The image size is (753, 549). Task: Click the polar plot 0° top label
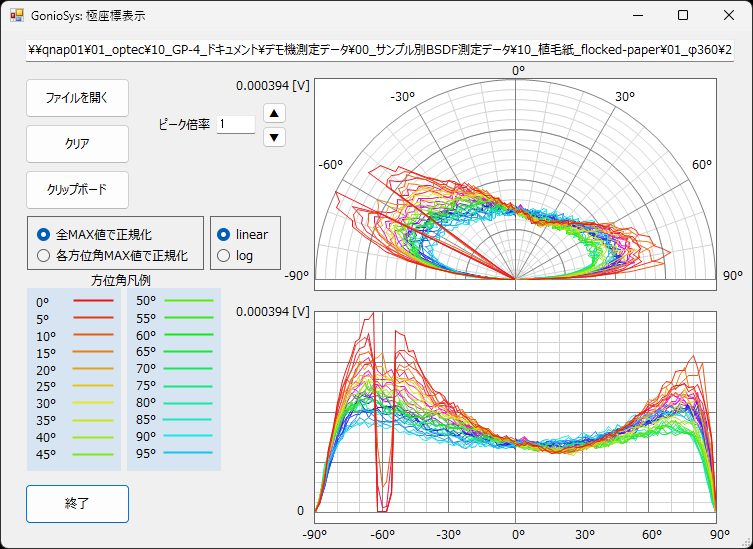point(517,71)
